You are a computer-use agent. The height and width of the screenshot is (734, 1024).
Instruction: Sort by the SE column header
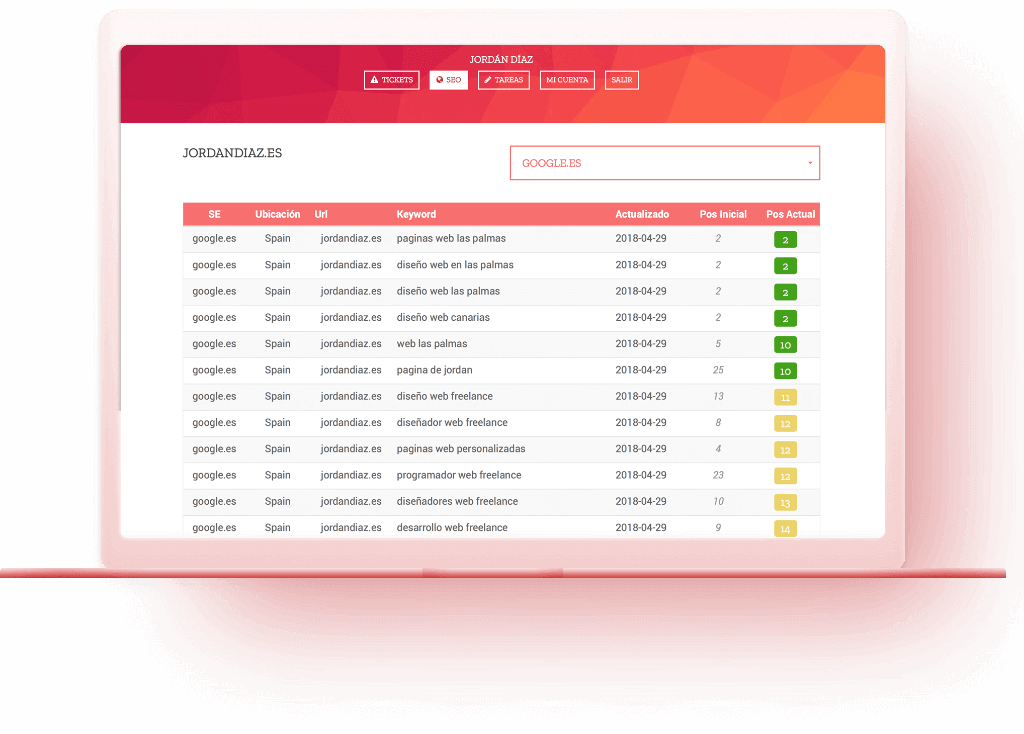point(214,214)
